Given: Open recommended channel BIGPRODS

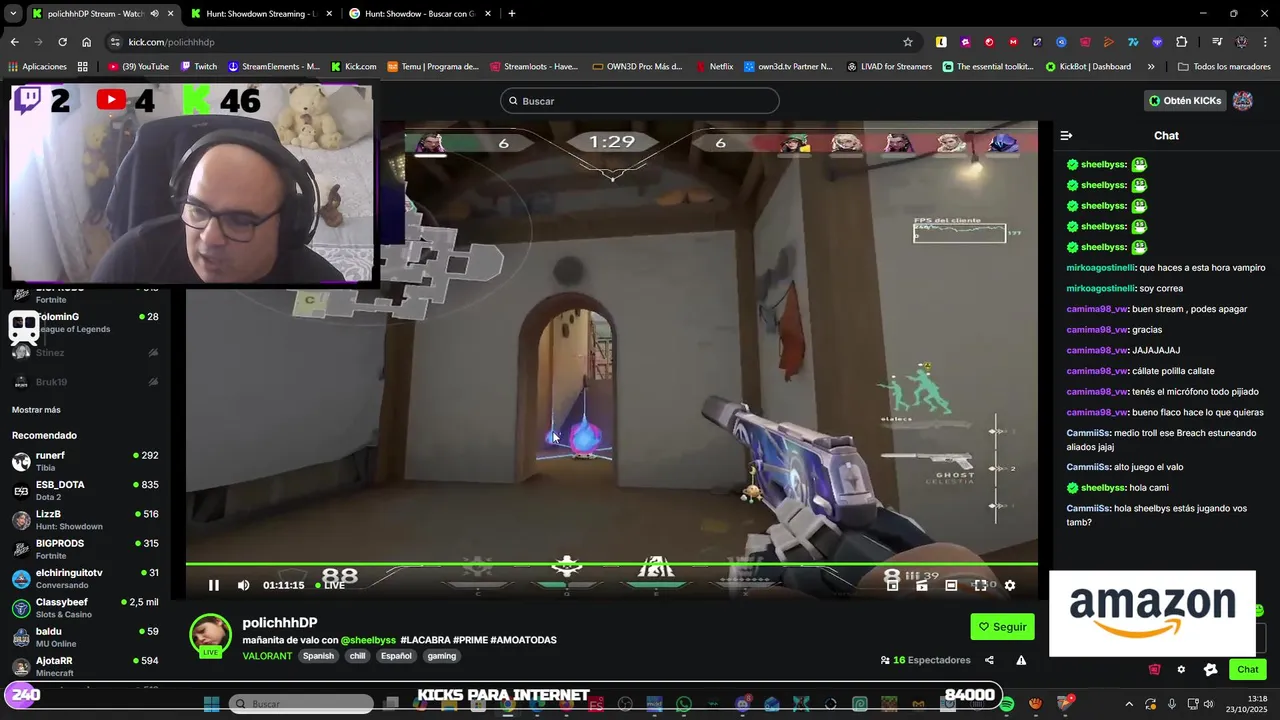Looking at the screenshot, I should [85, 549].
